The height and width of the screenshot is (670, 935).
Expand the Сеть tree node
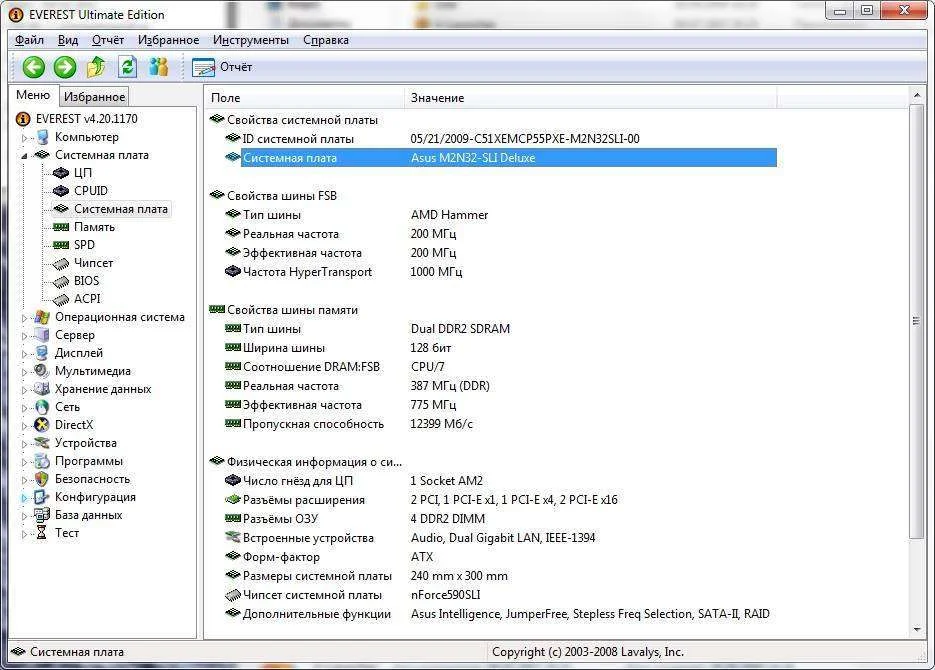click(x=24, y=408)
